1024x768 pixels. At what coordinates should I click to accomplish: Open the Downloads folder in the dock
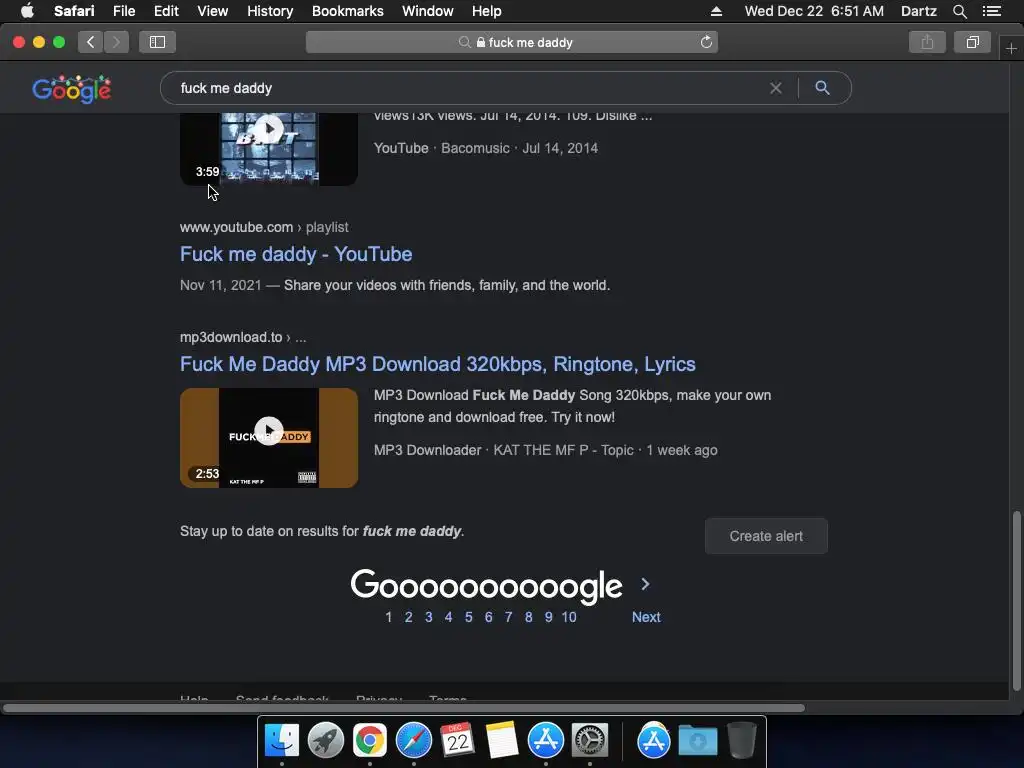[697, 741]
